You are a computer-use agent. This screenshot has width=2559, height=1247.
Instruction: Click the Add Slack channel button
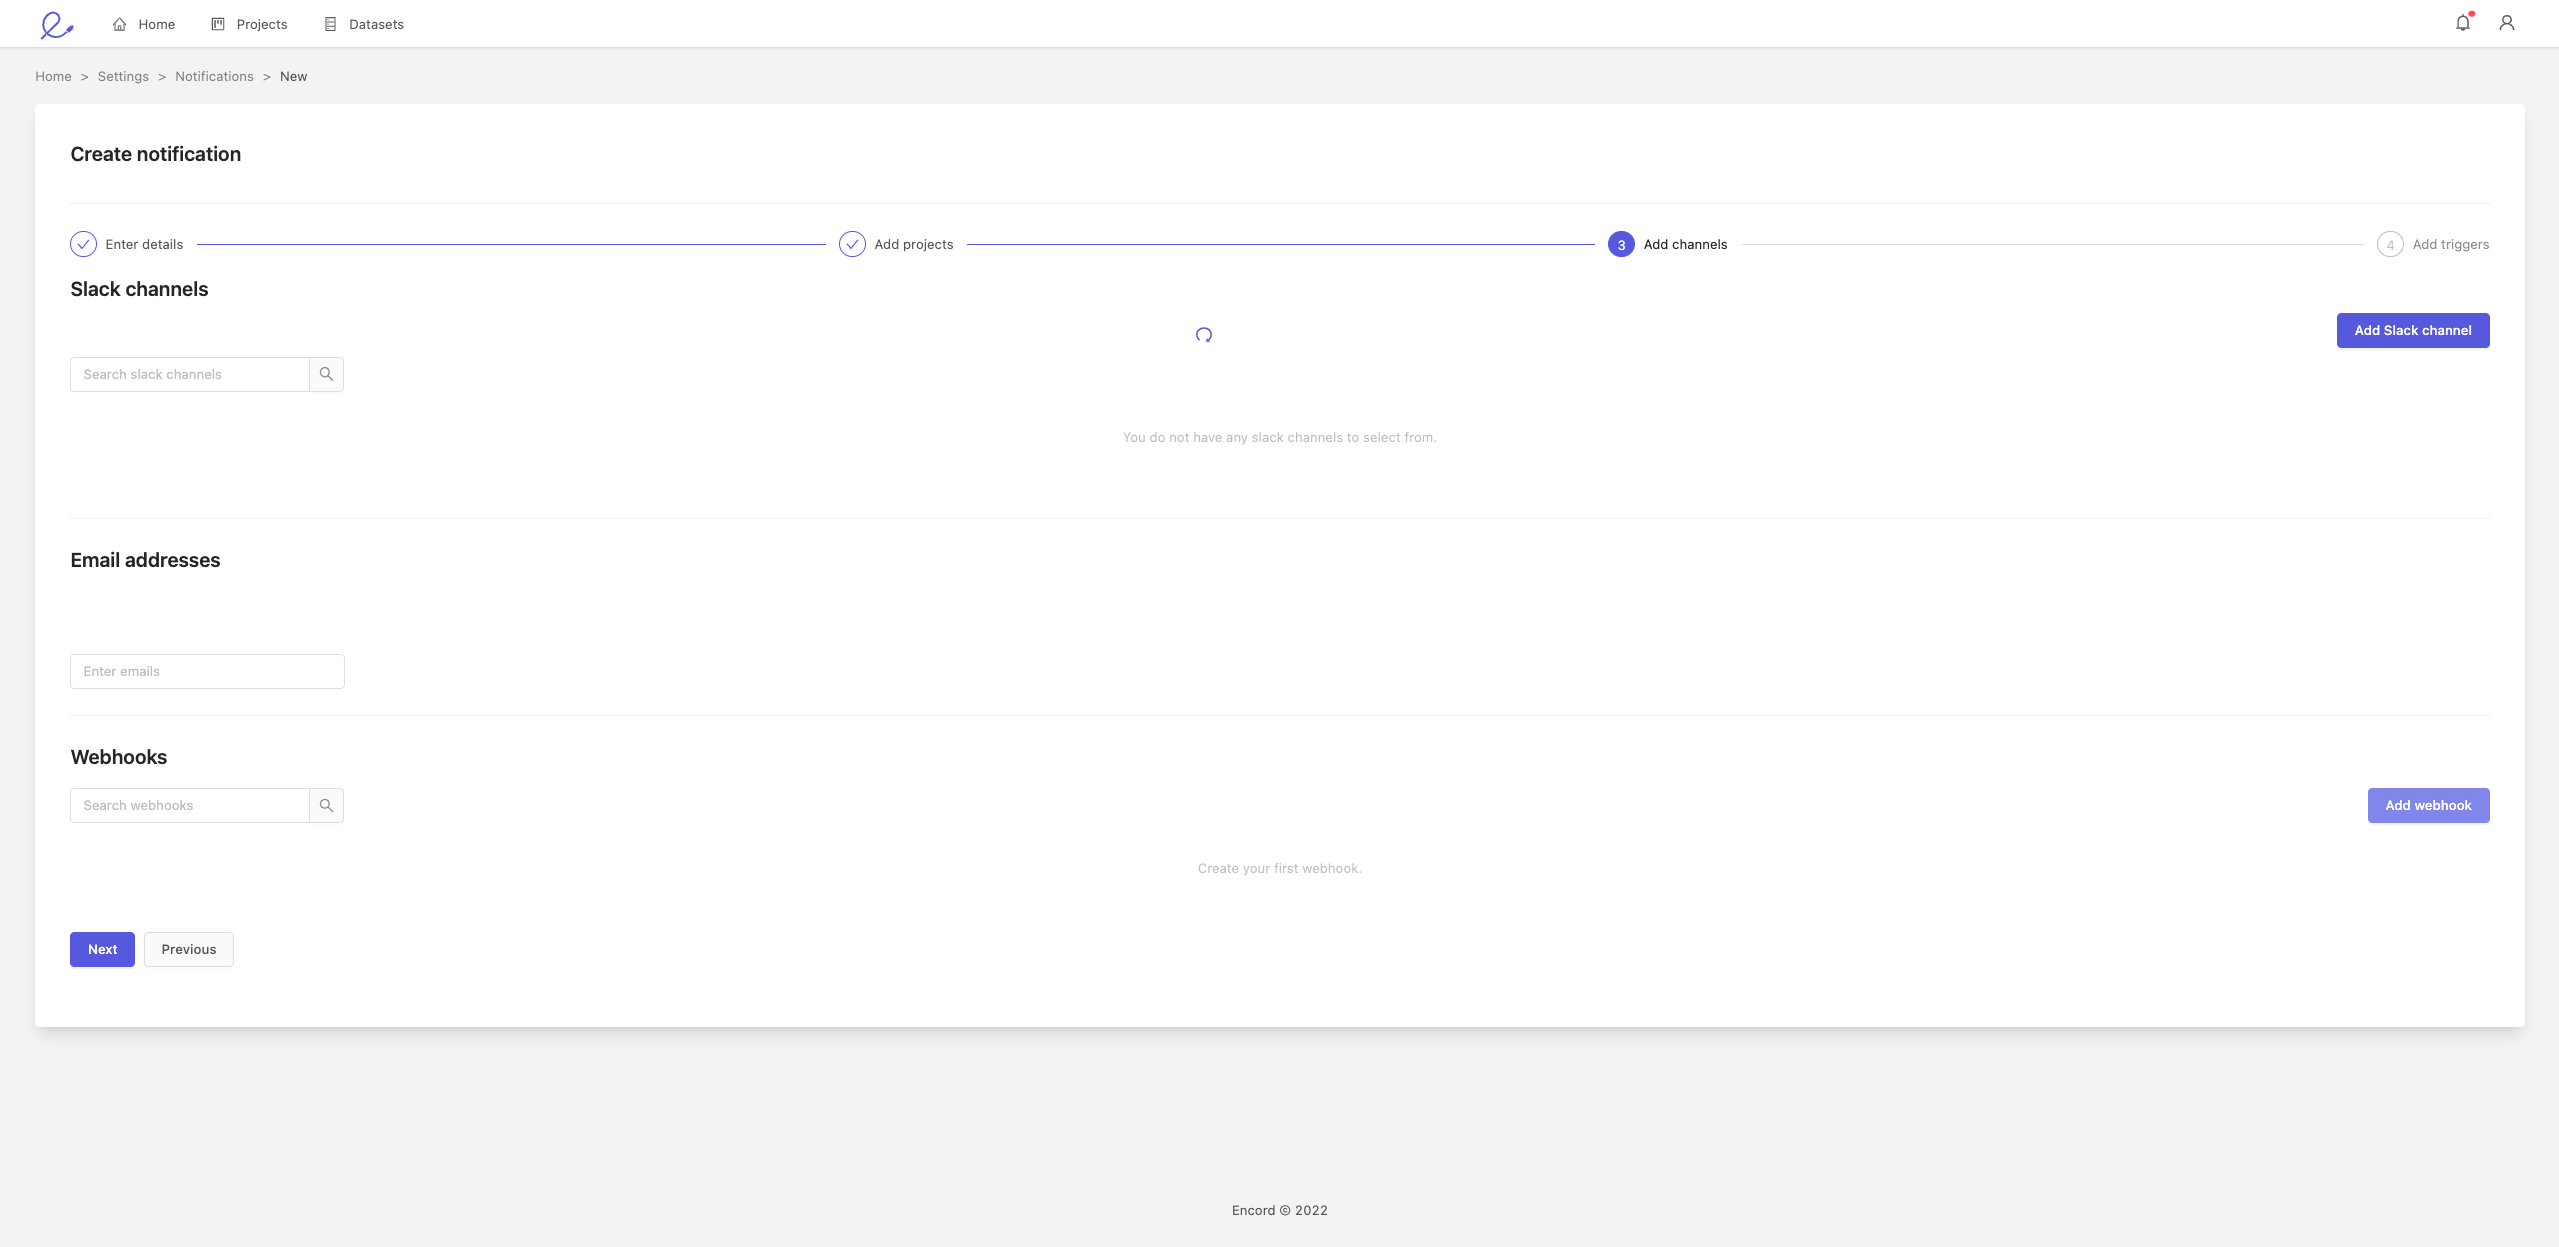point(2412,330)
